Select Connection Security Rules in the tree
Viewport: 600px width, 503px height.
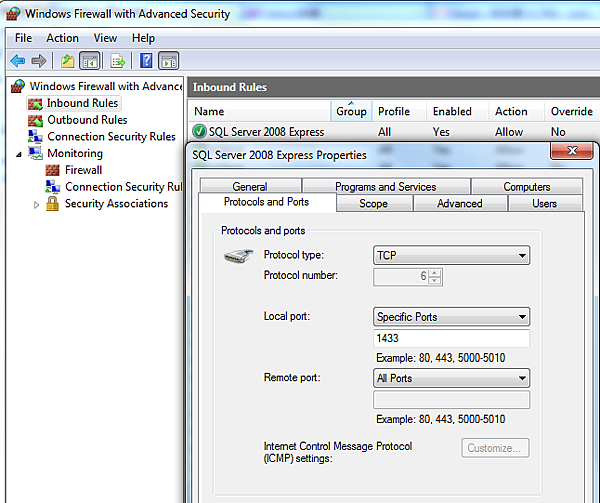point(111,137)
